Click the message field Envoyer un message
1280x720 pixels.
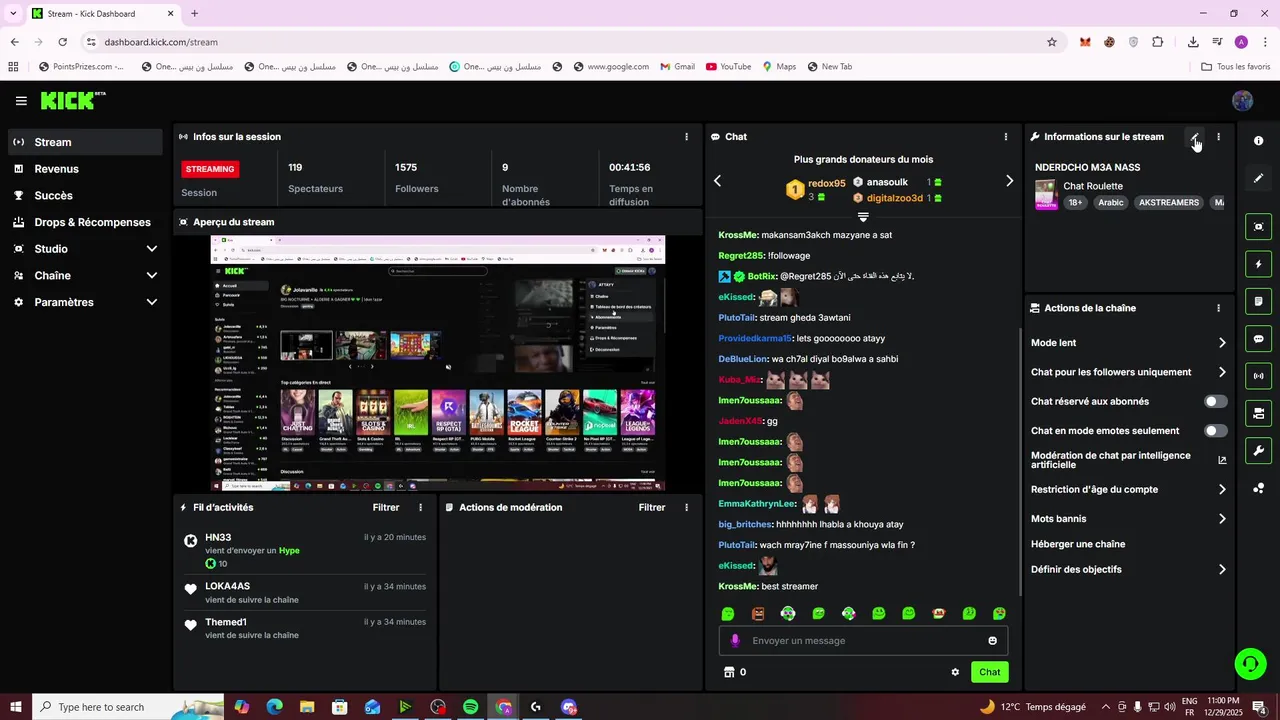coord(863,641)
